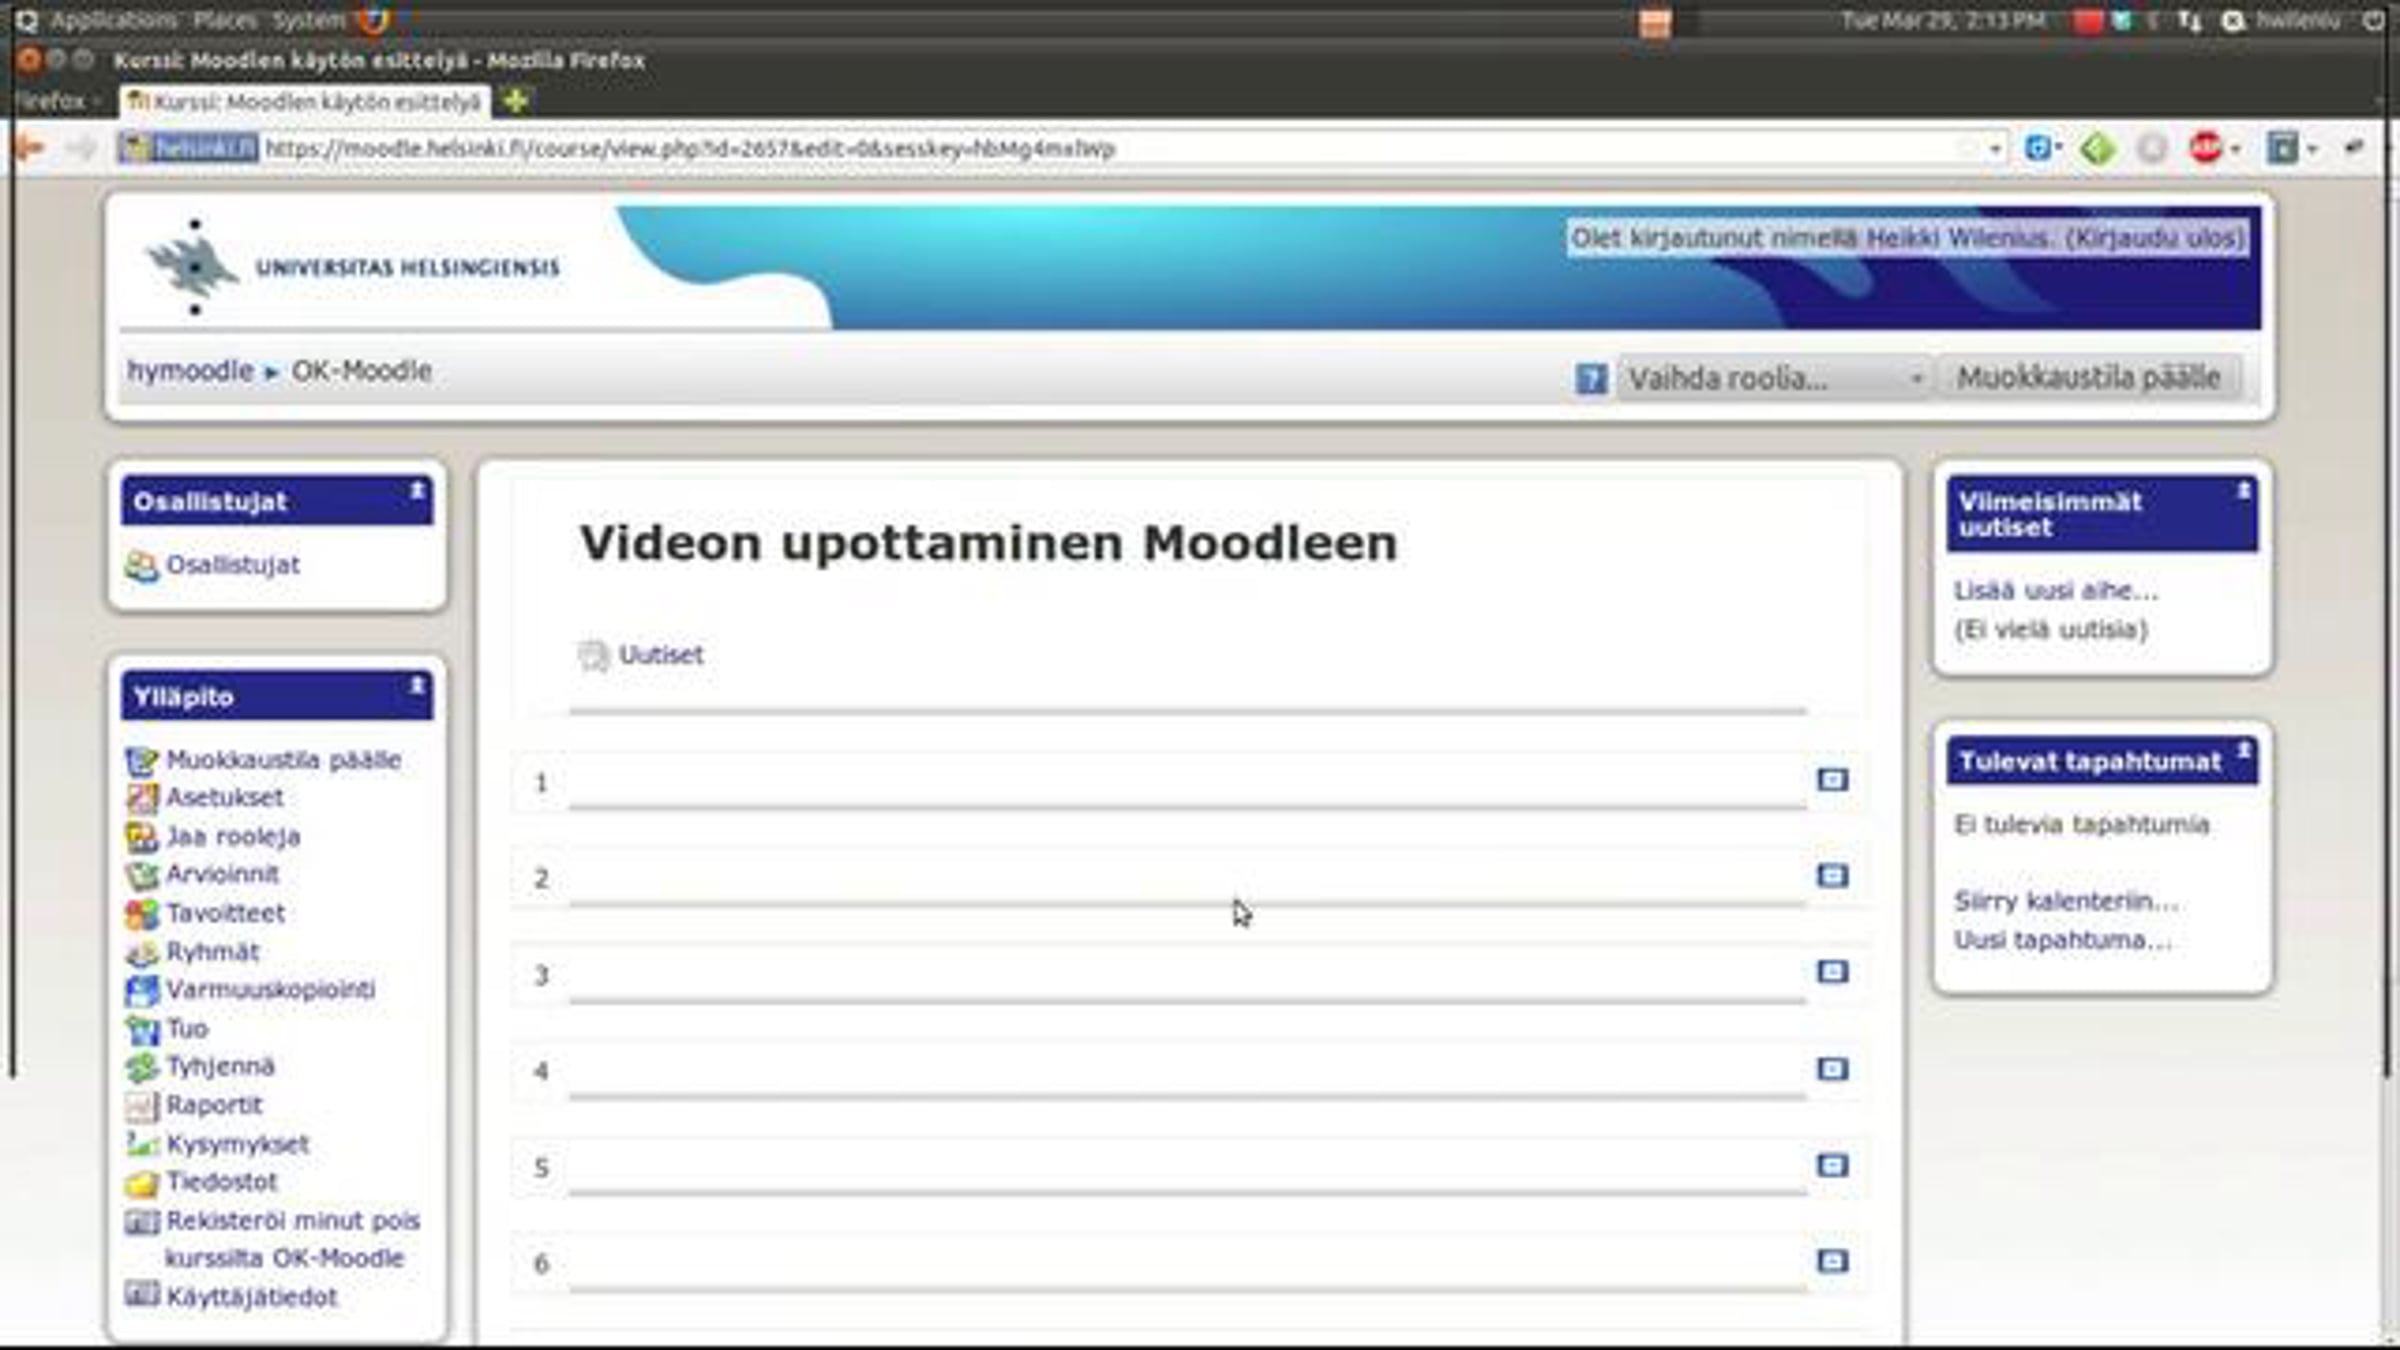Open the Vaihda roolia dropdown
This screenshot has height=1350, width=2400.
[x=1775, y=379]
